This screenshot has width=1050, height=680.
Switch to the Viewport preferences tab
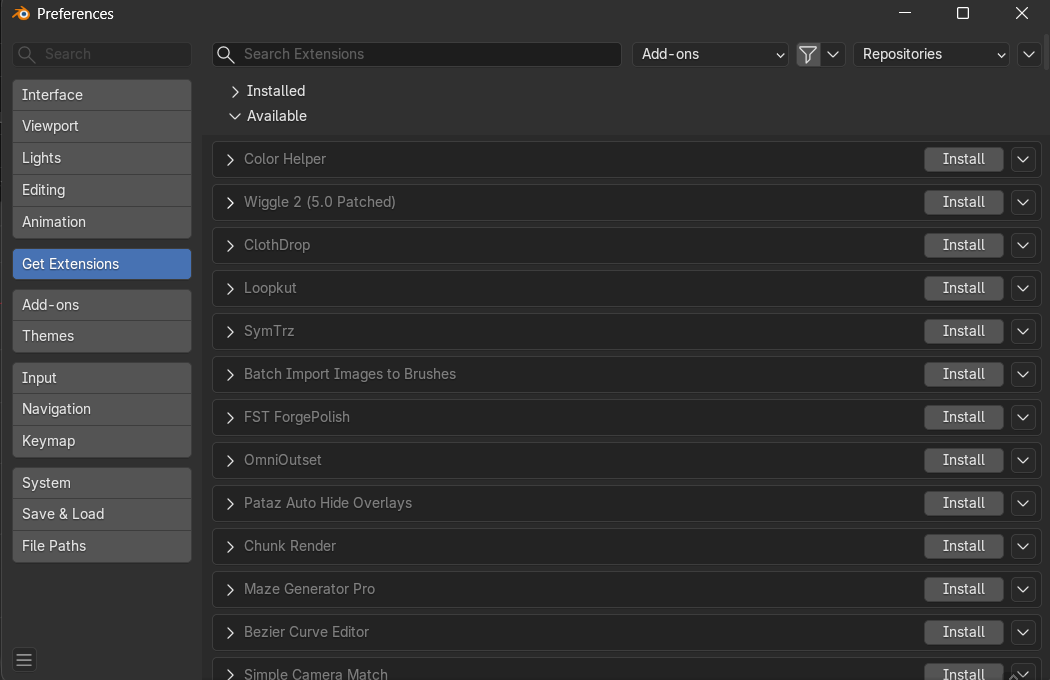point(102,127)
